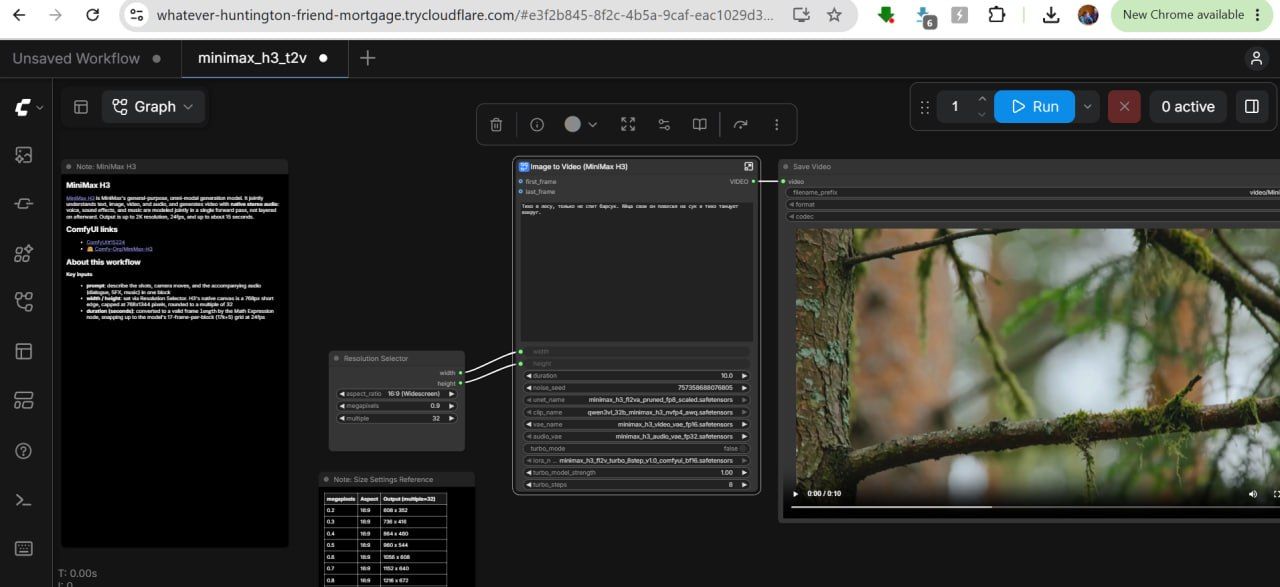The image size is (1280, 587).
Task: Change the unet_name model selector
Action: tap(636, 400)
